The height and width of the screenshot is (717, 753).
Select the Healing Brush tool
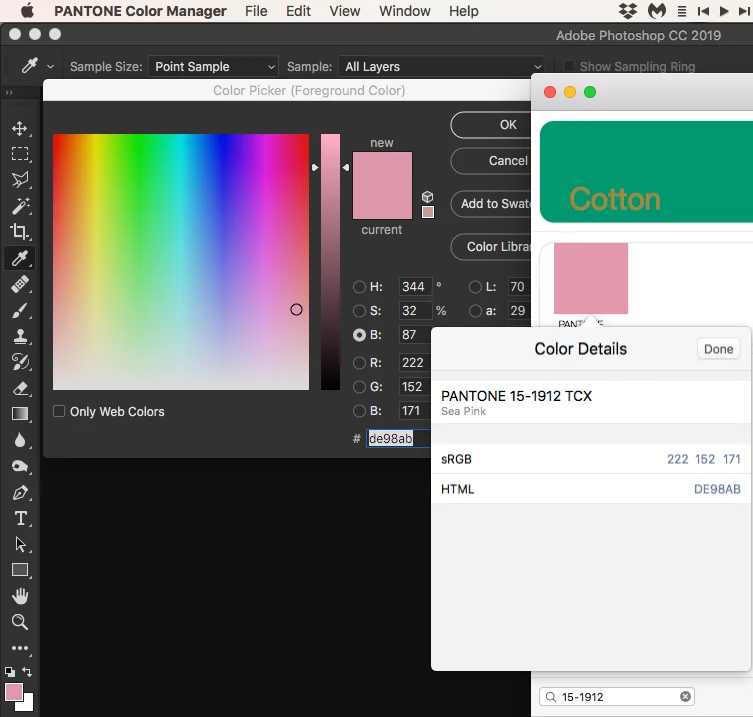coord(20,284)
